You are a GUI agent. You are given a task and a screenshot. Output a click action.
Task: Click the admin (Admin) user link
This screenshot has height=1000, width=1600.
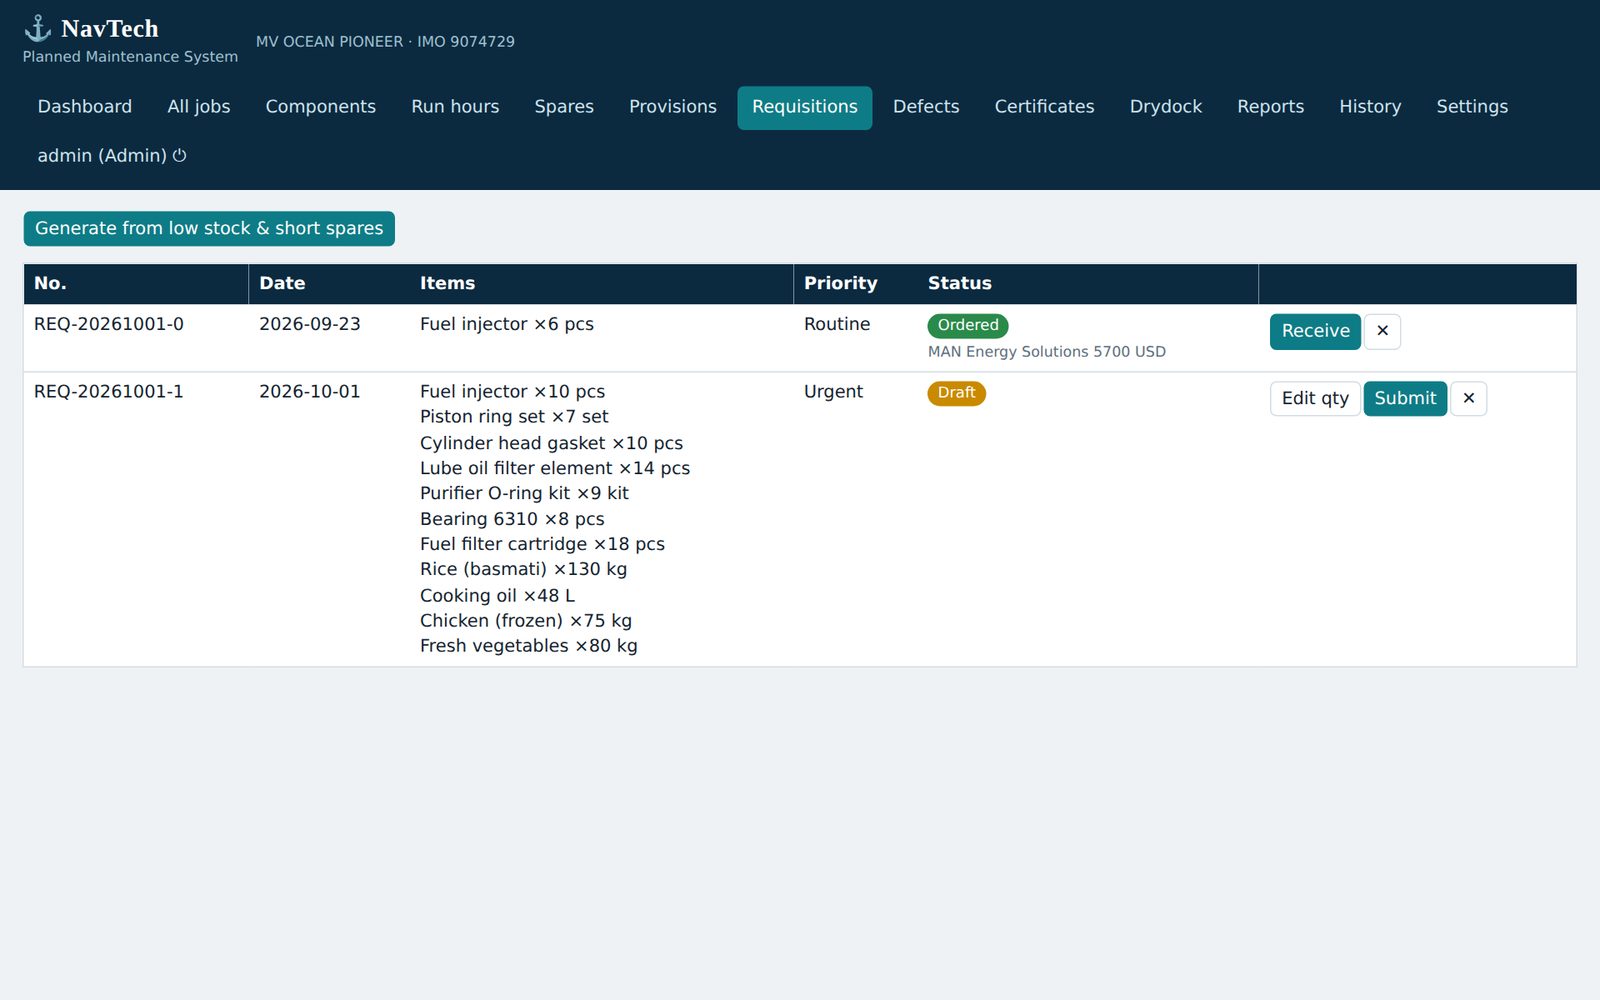(x=112, y=156)
